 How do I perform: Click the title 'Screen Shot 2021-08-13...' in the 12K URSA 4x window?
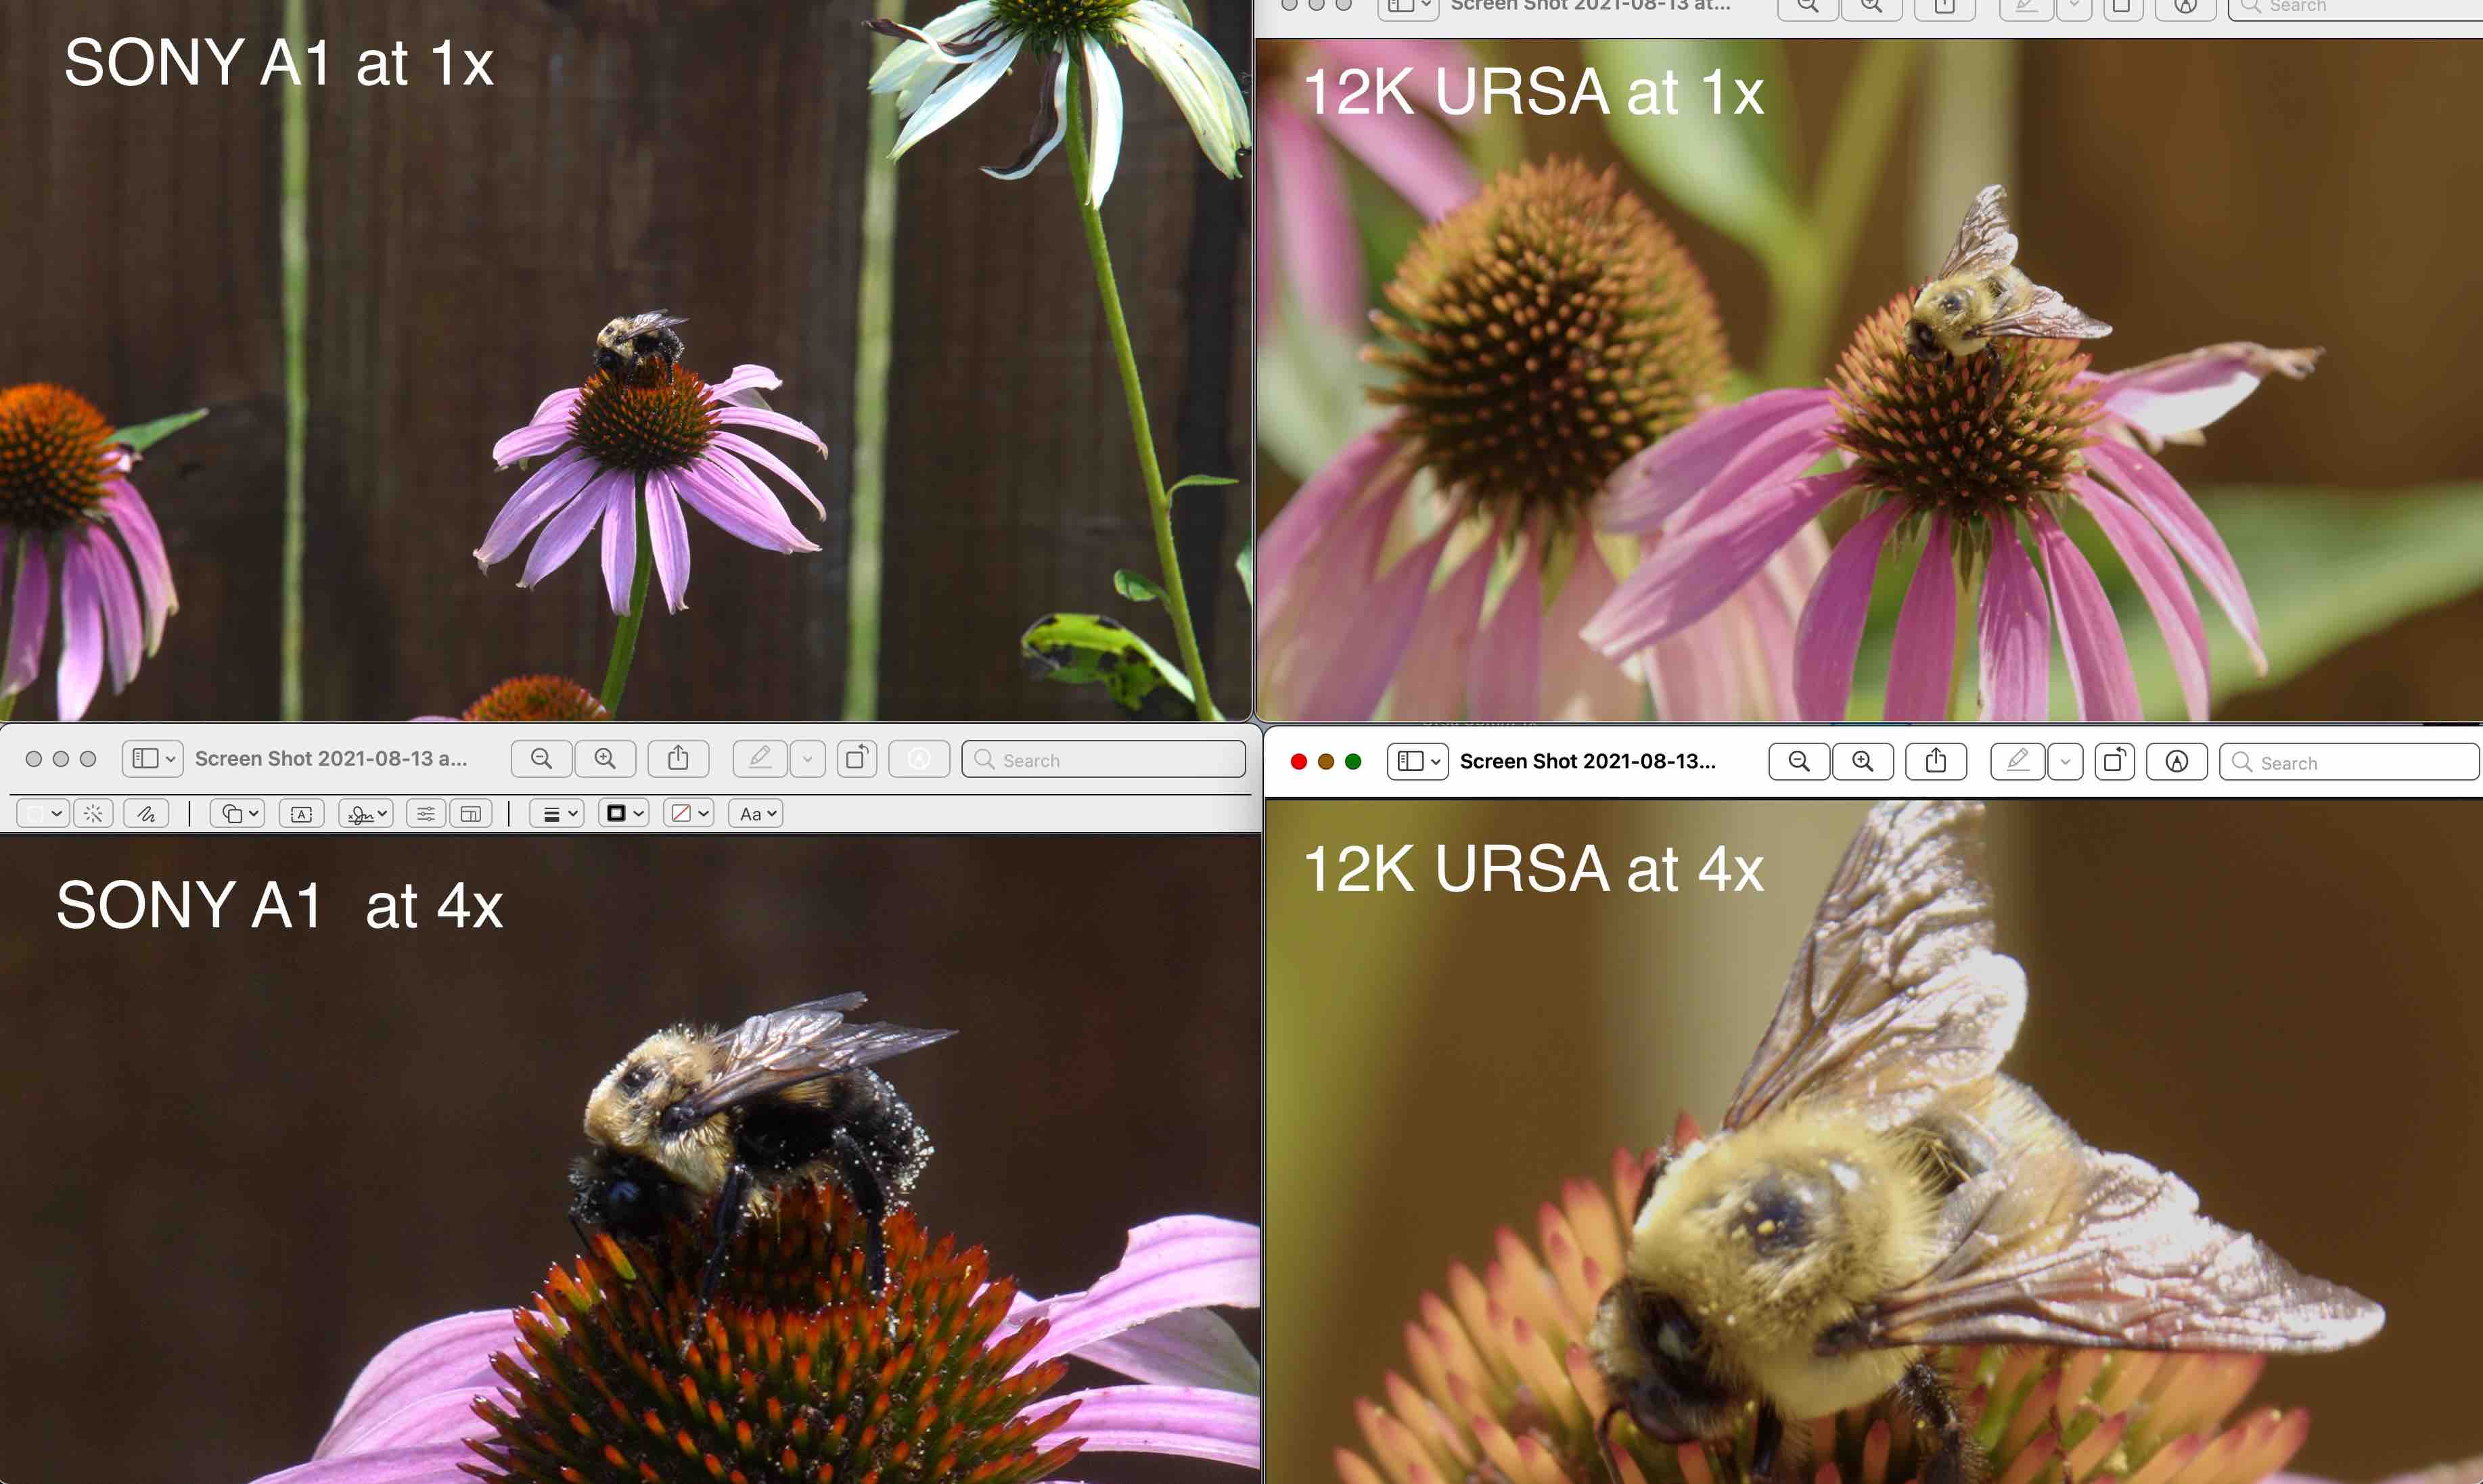click(x=1587, y=762)
